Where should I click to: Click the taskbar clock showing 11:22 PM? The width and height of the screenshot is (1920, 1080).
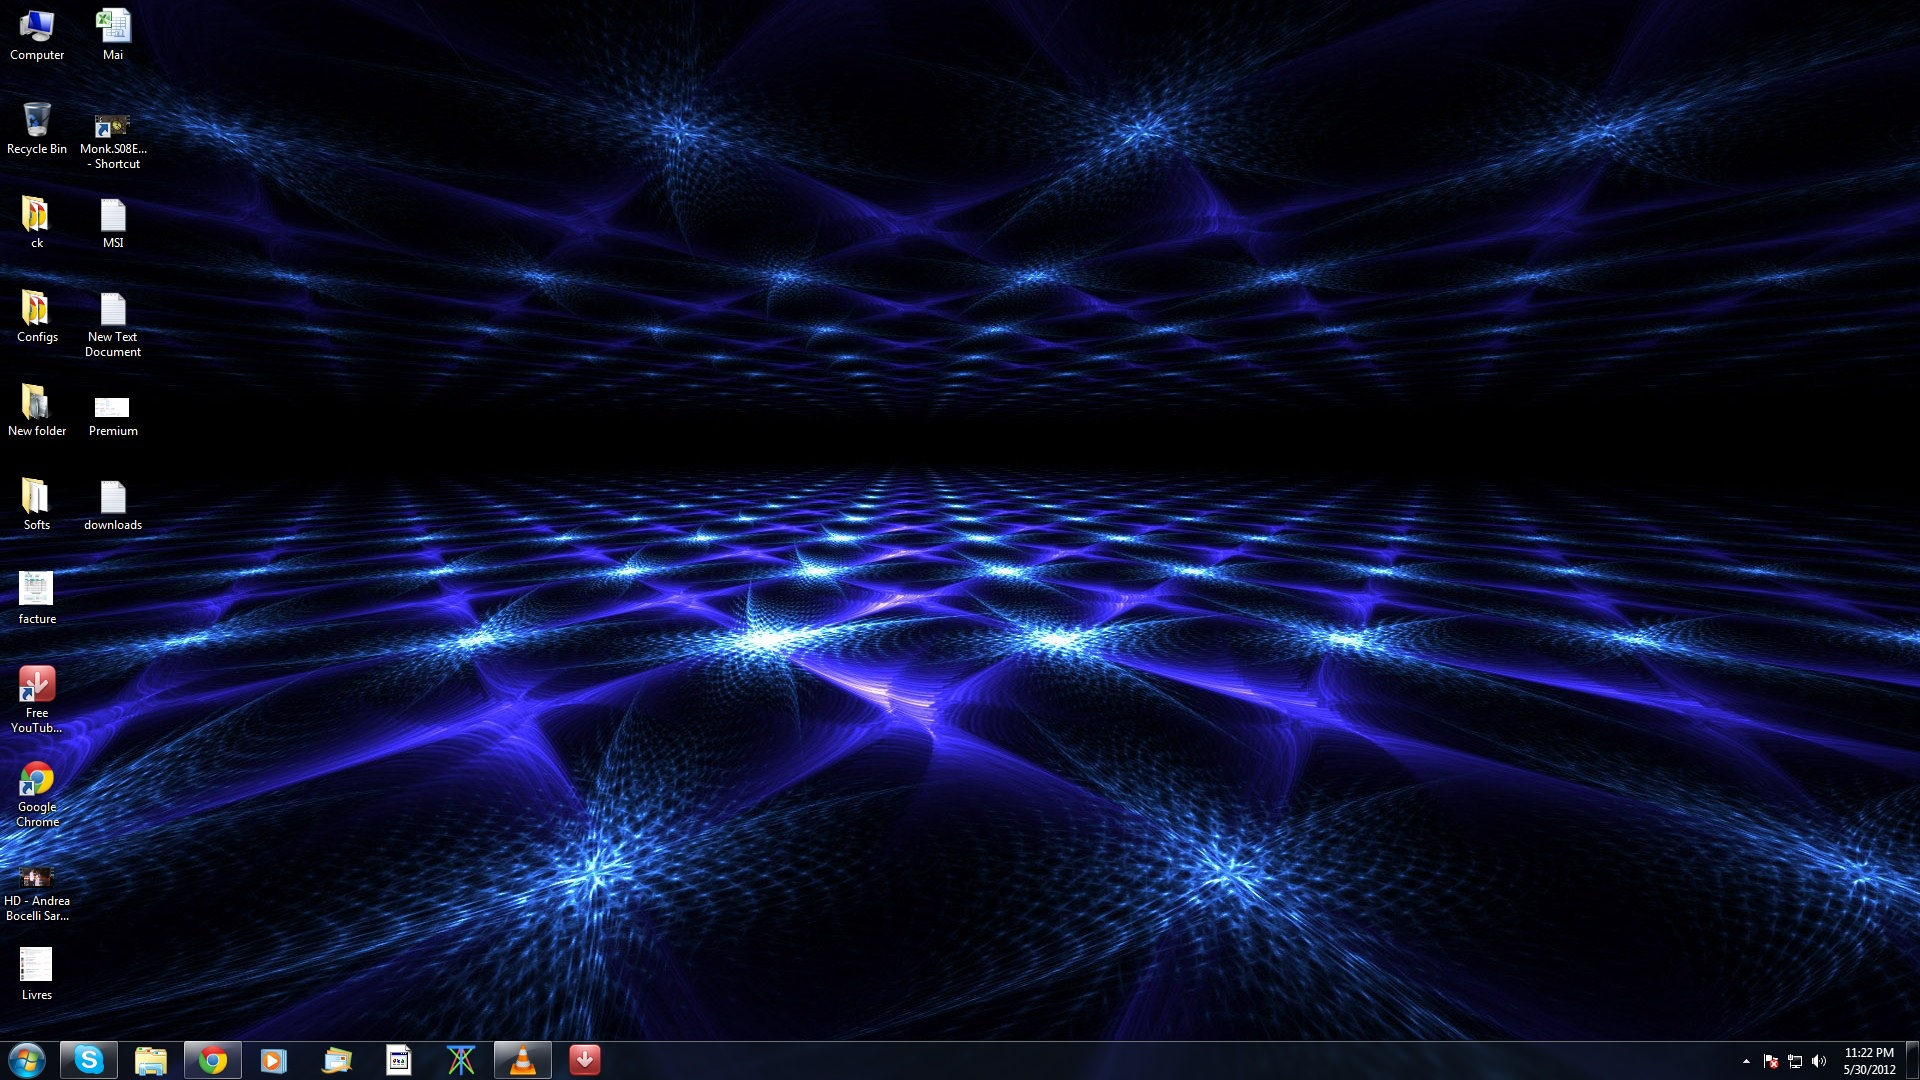coord(1869,1061)
